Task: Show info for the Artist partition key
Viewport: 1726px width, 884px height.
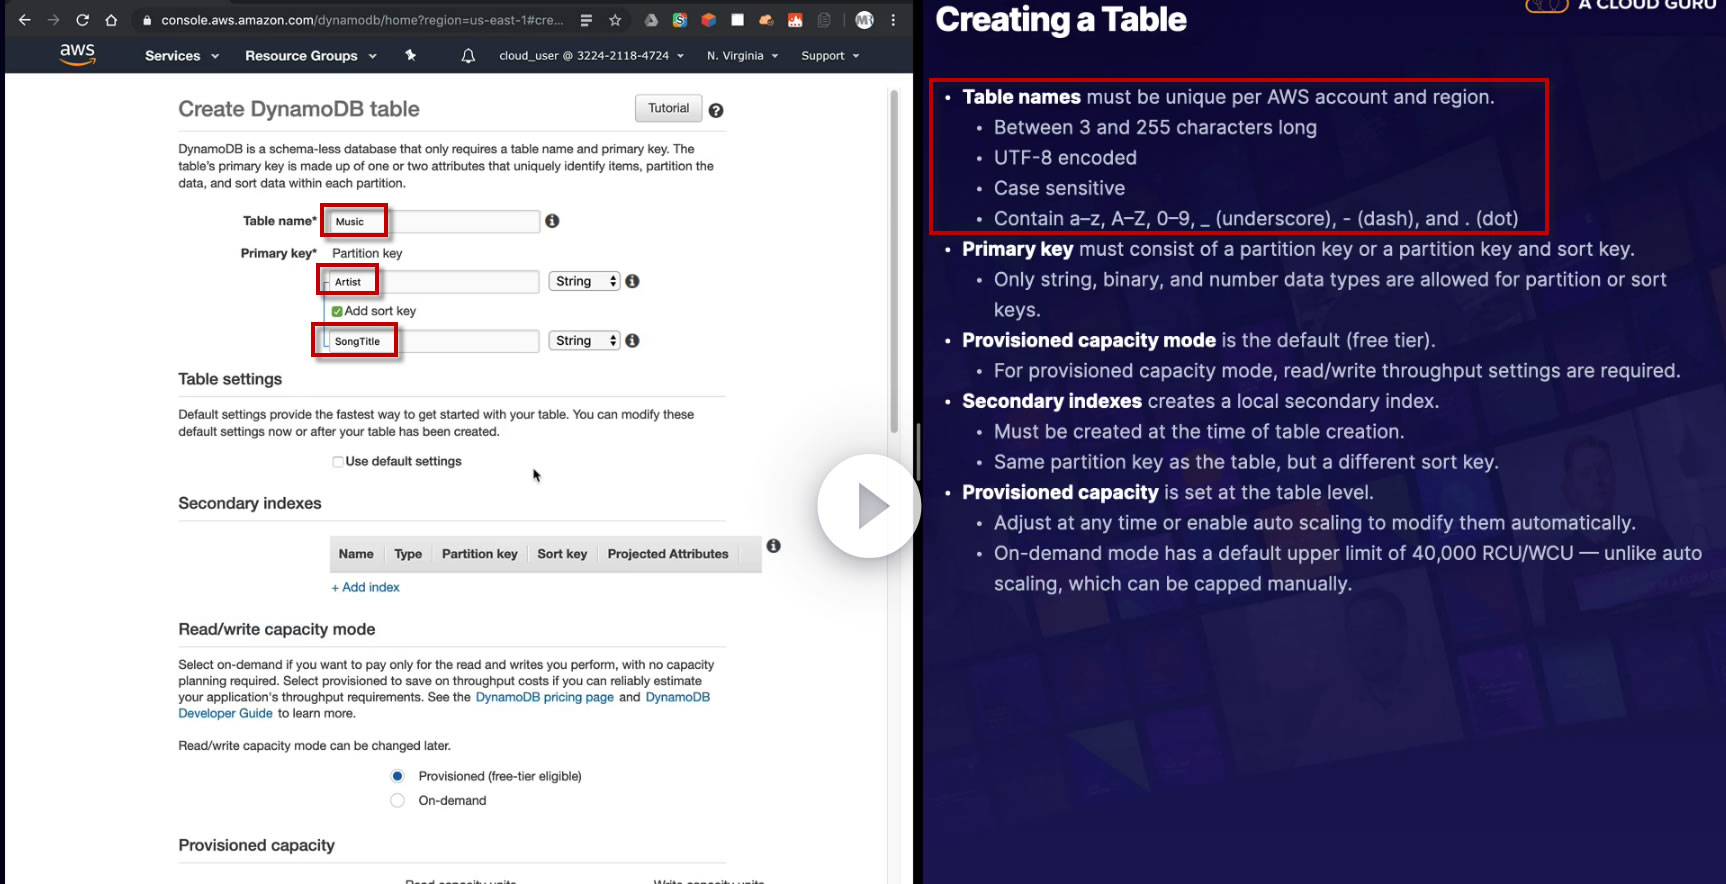Action: 632,281
